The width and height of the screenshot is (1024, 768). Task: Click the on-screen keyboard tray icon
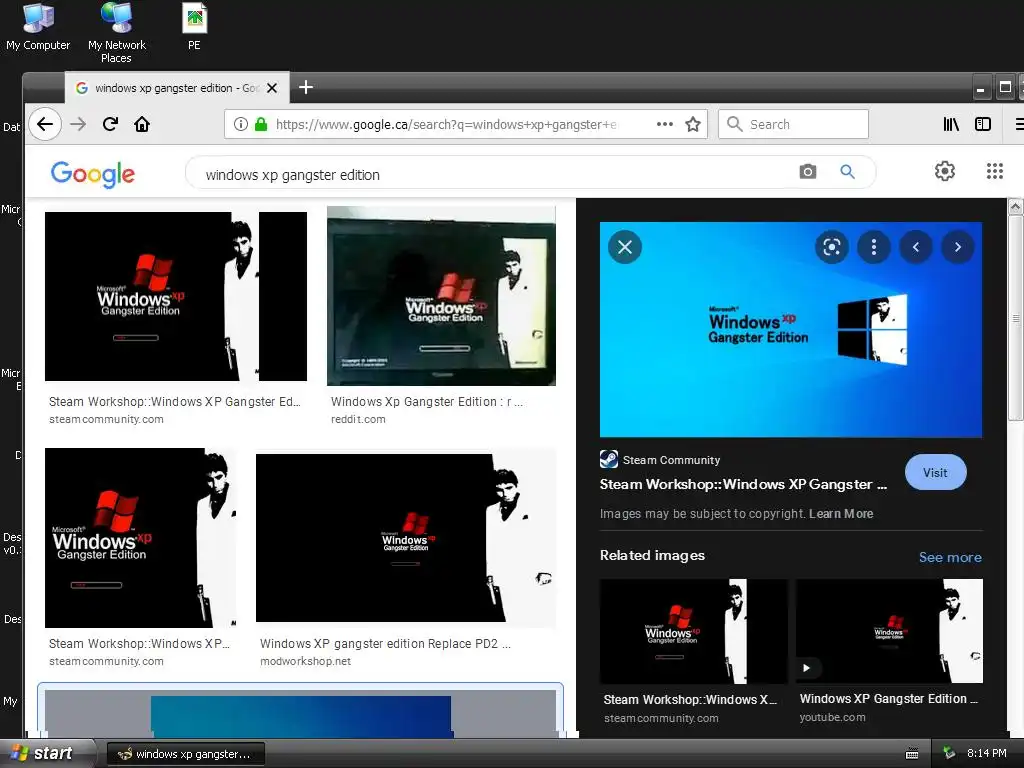click(912, 754)
